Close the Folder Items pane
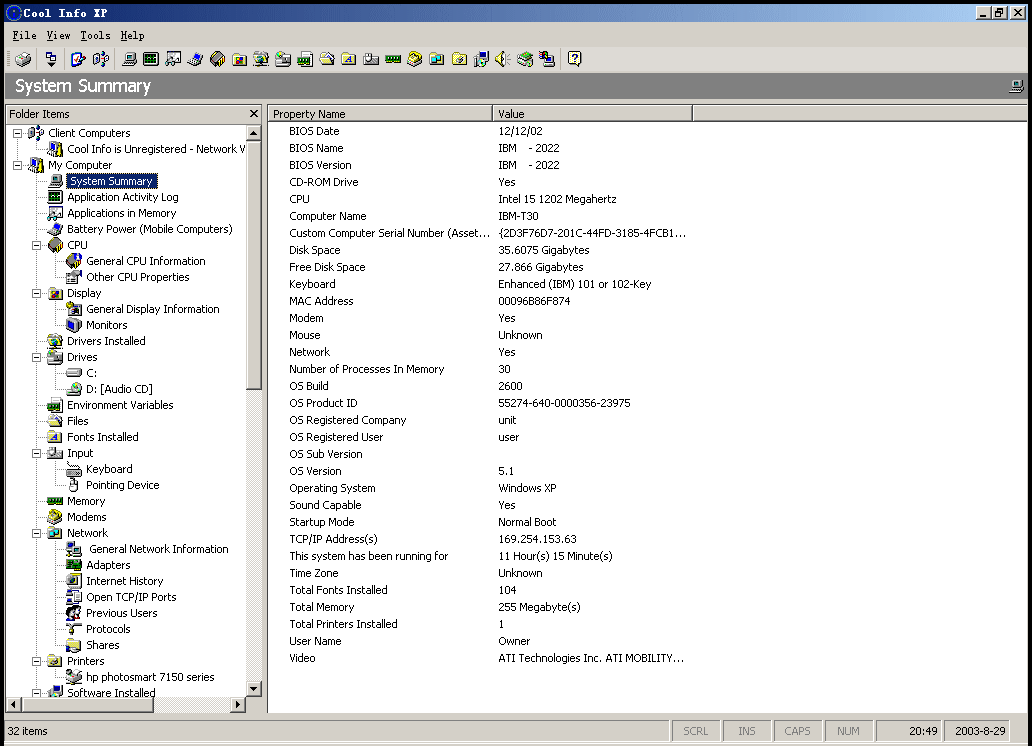The height and width of the screenshot is (746, 1032). (x=254, y=114)
